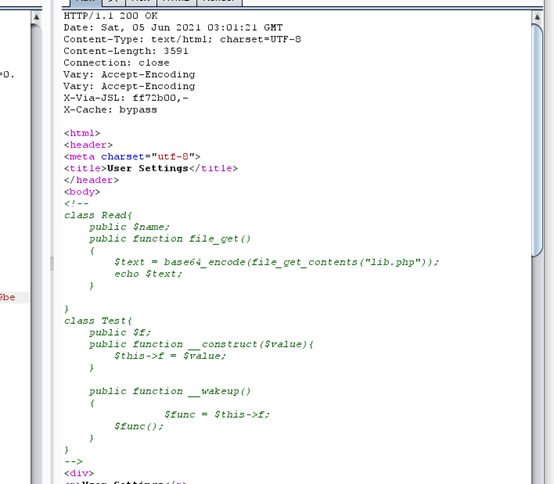This screenshot has width=554, height=484.
Task: Click the '<!--' comment start marker
Action: [76, 203]
